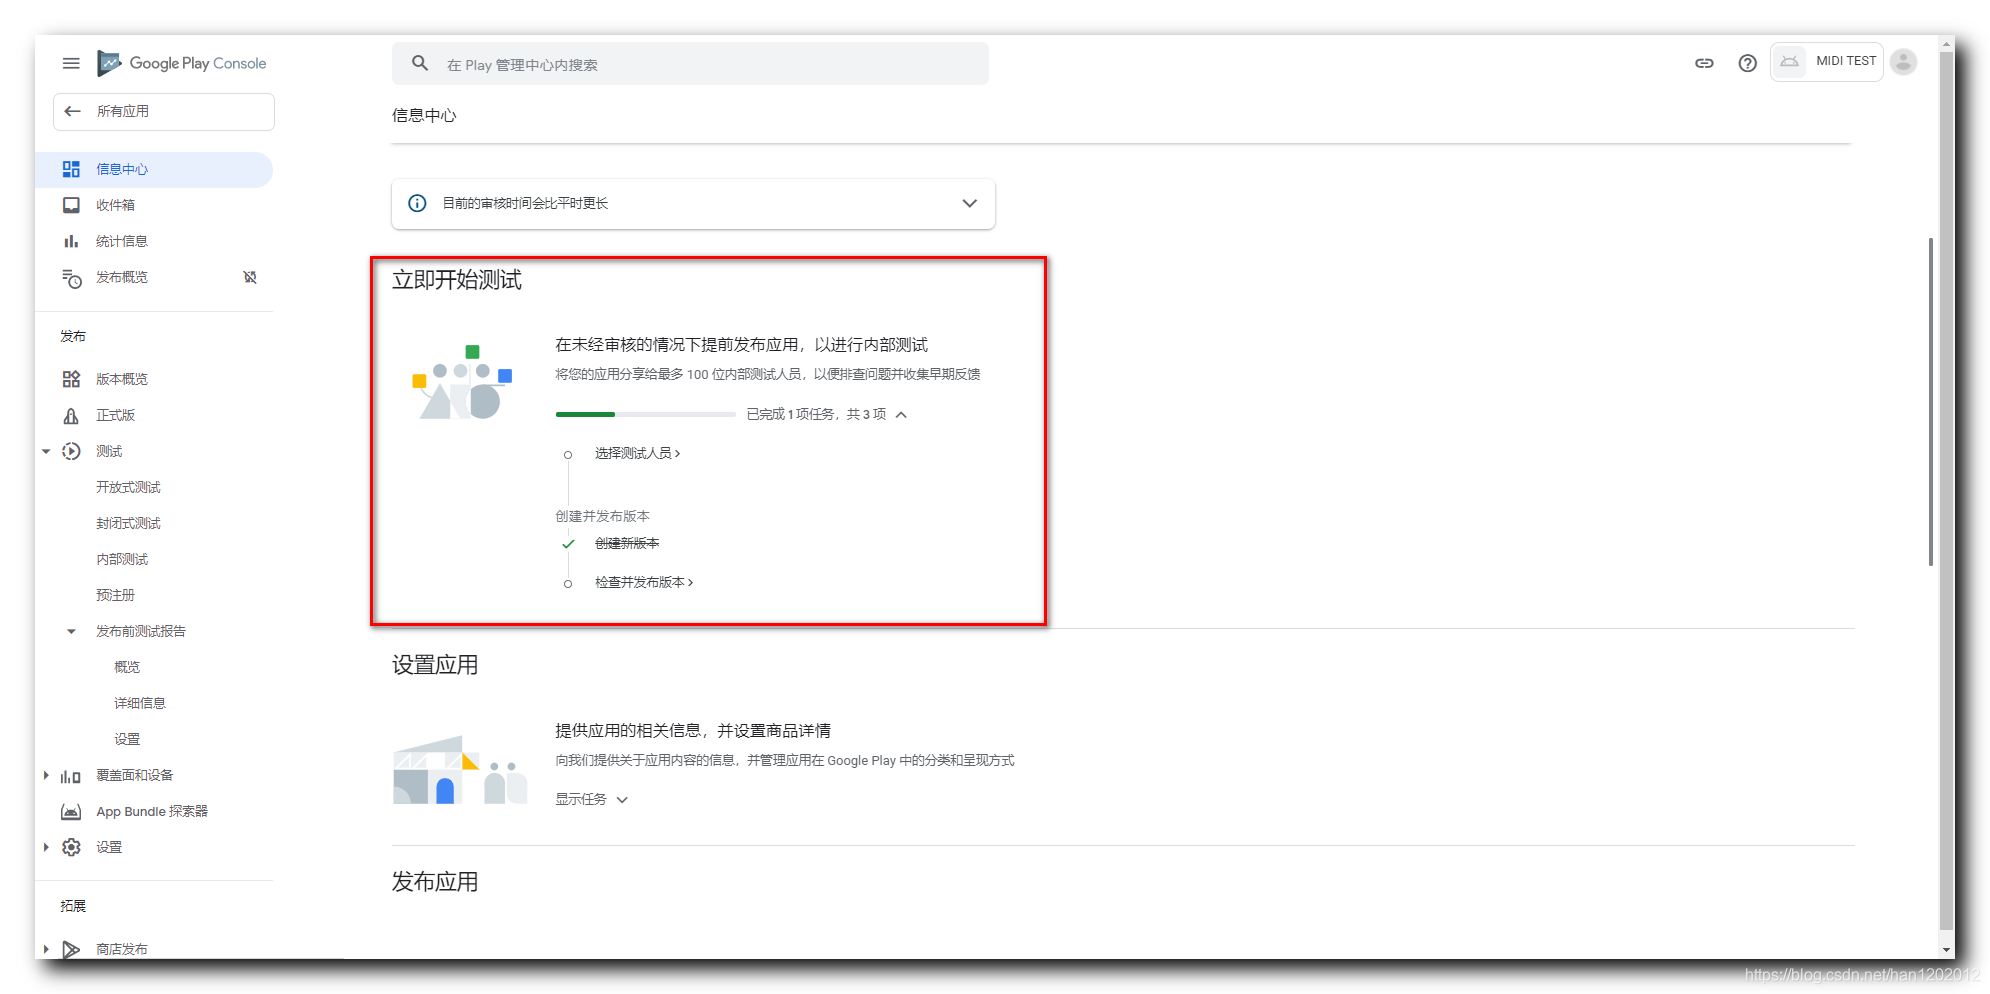The width and height of the screenshot is (1990, 994).
Task: Expand the 审核时间 notice chevron
Action: click(968, 203)
